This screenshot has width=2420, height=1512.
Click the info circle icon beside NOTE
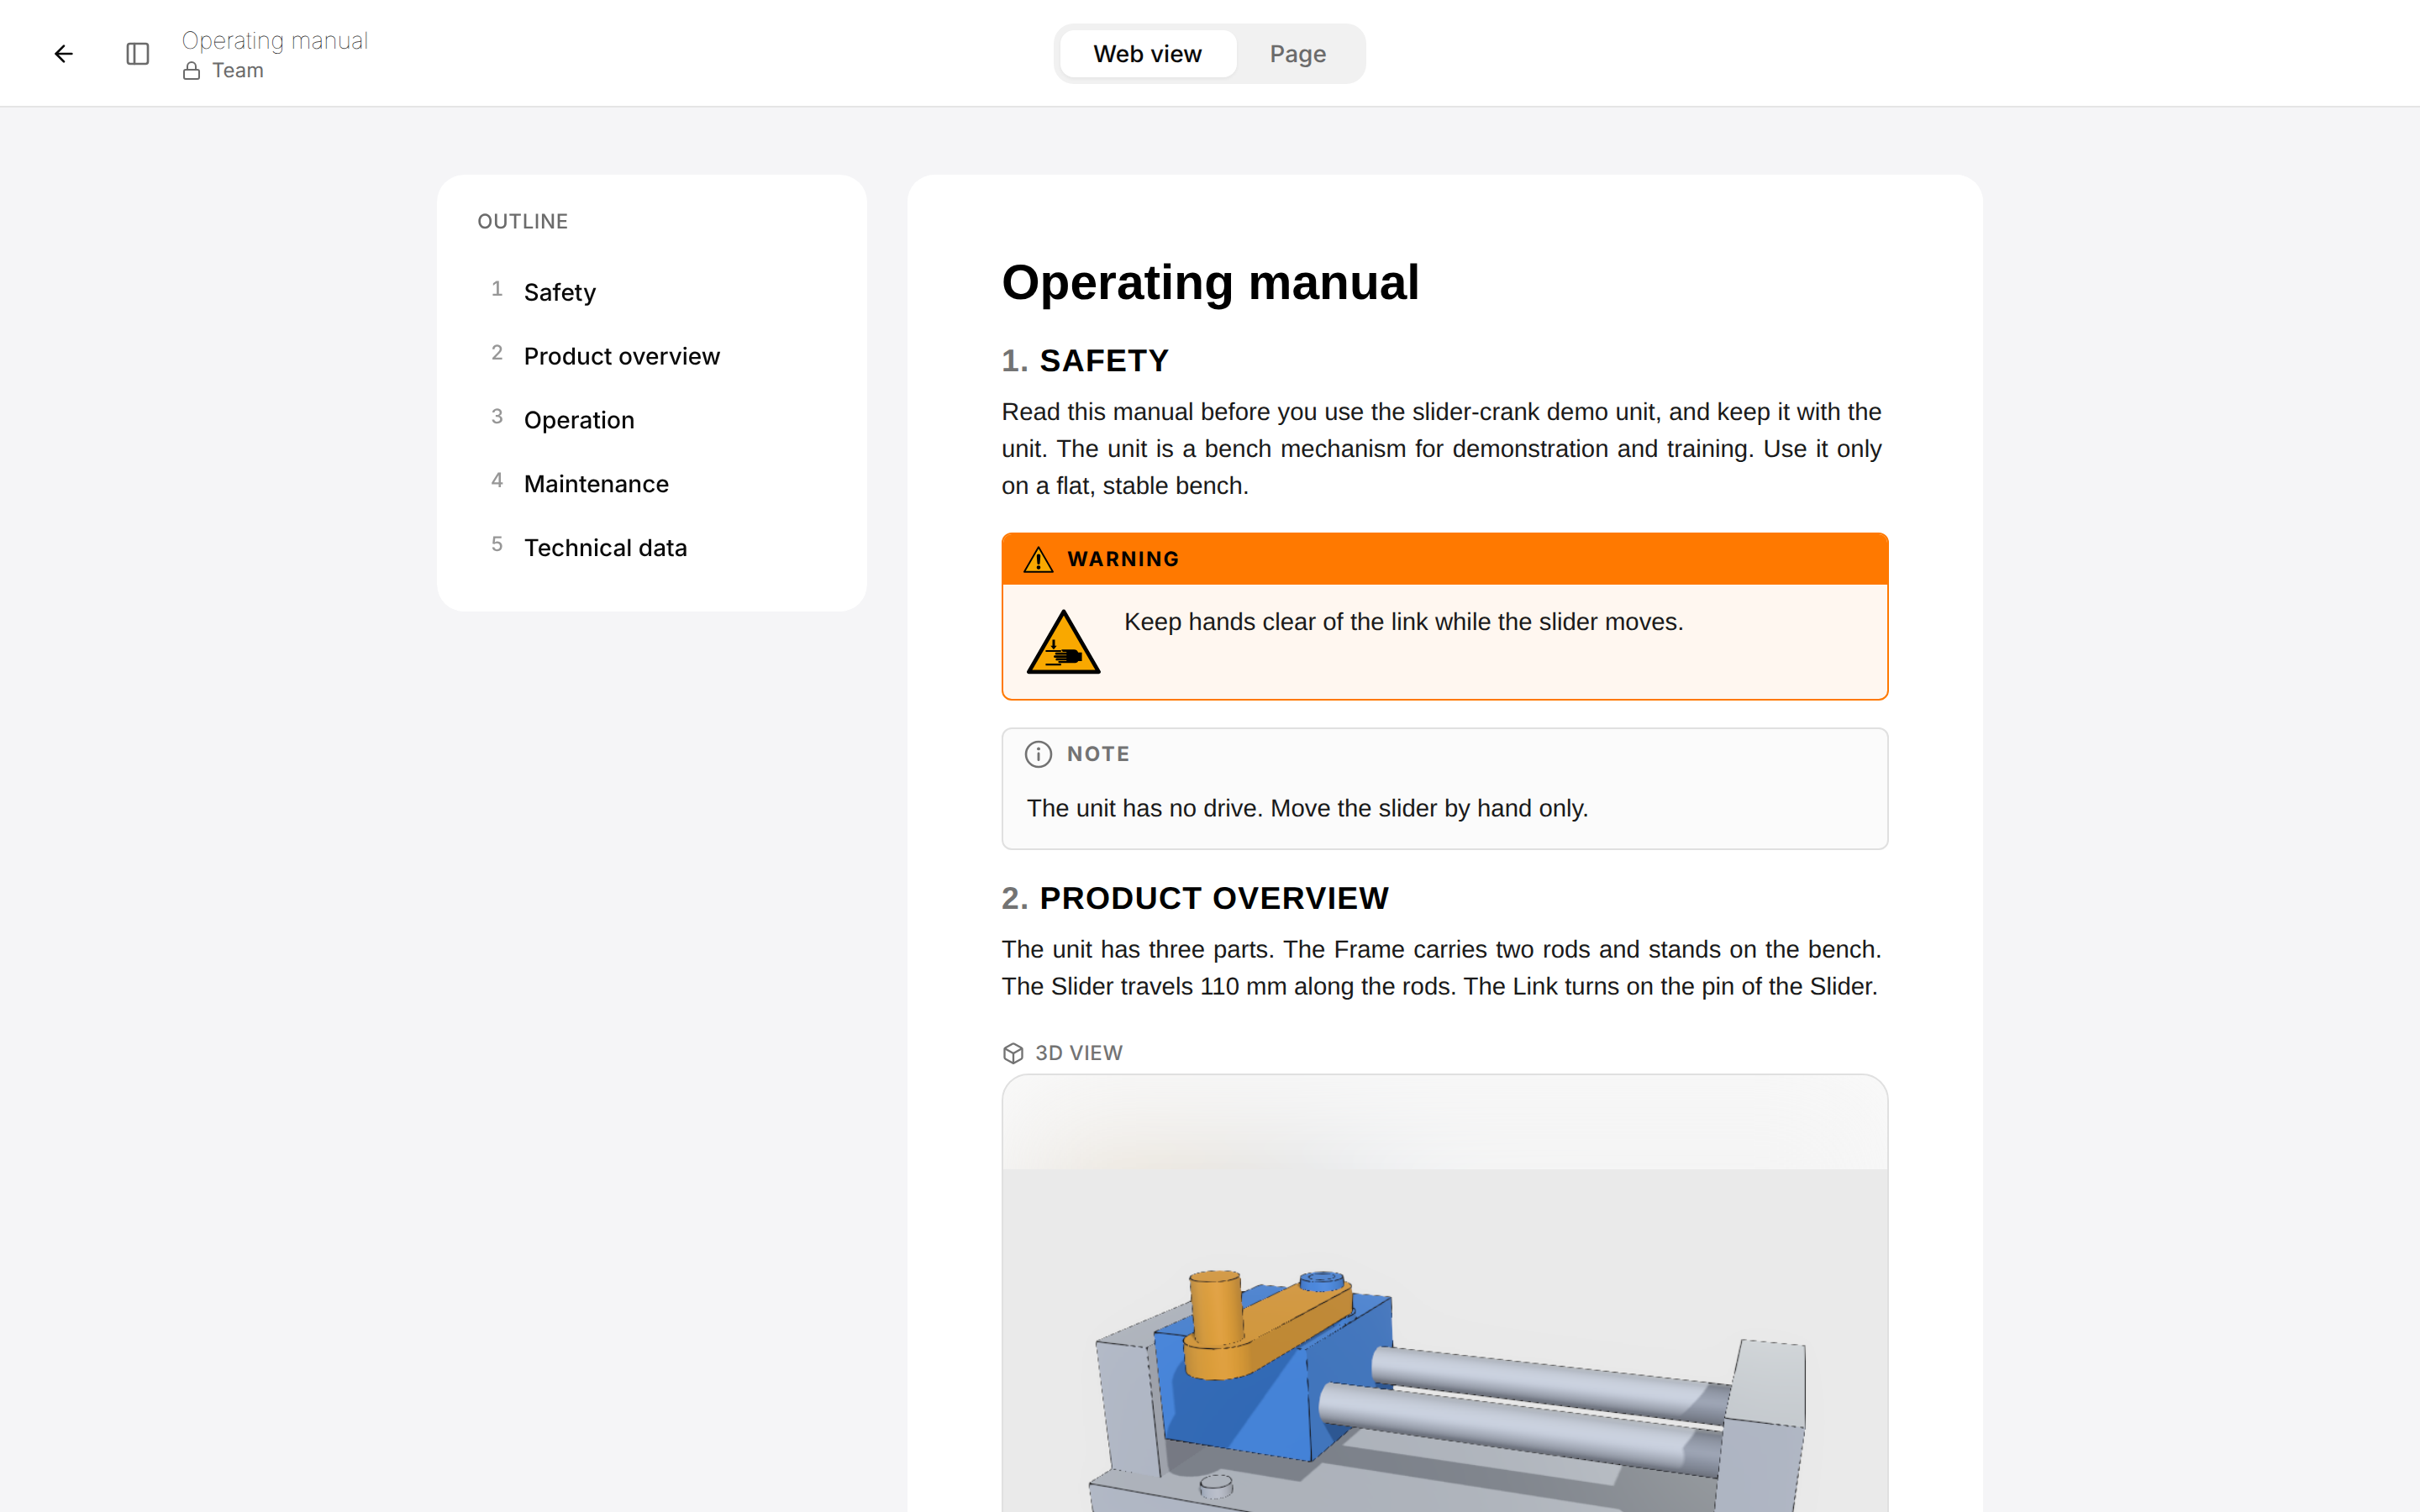click(x=1038, y=754)
